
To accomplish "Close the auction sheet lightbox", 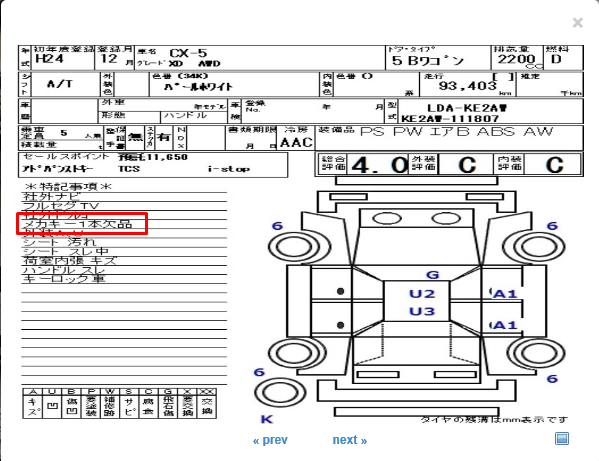I will (578, 23).
